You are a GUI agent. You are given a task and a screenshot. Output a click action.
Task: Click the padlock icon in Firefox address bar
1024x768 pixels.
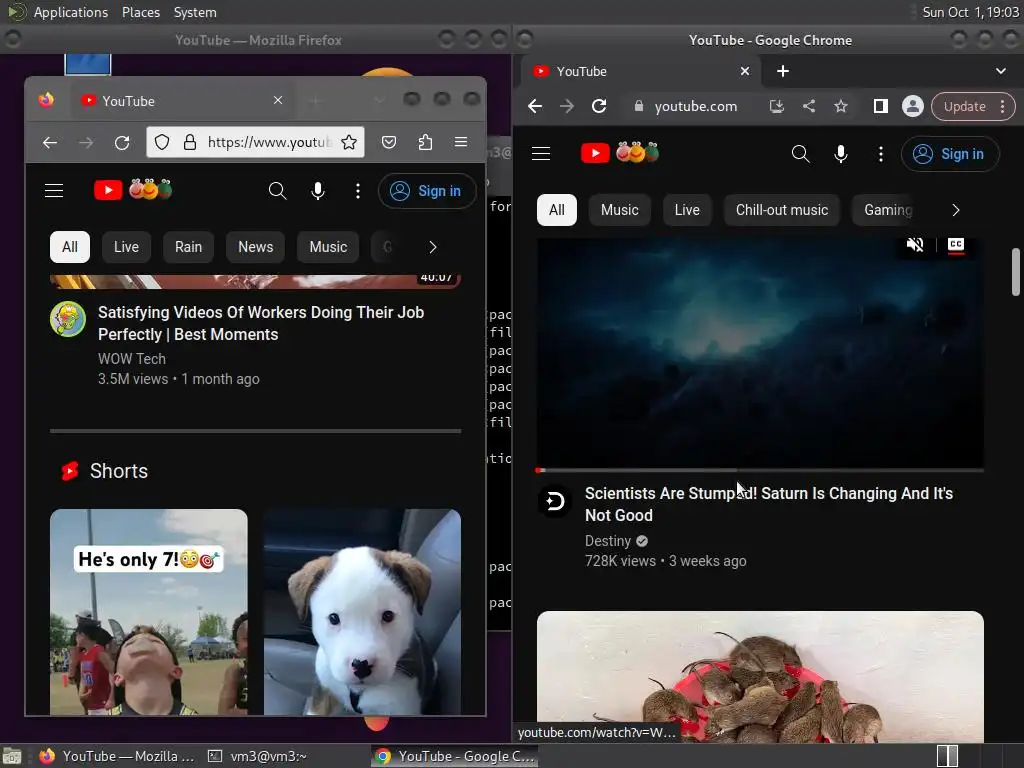[x=190, y=142]
